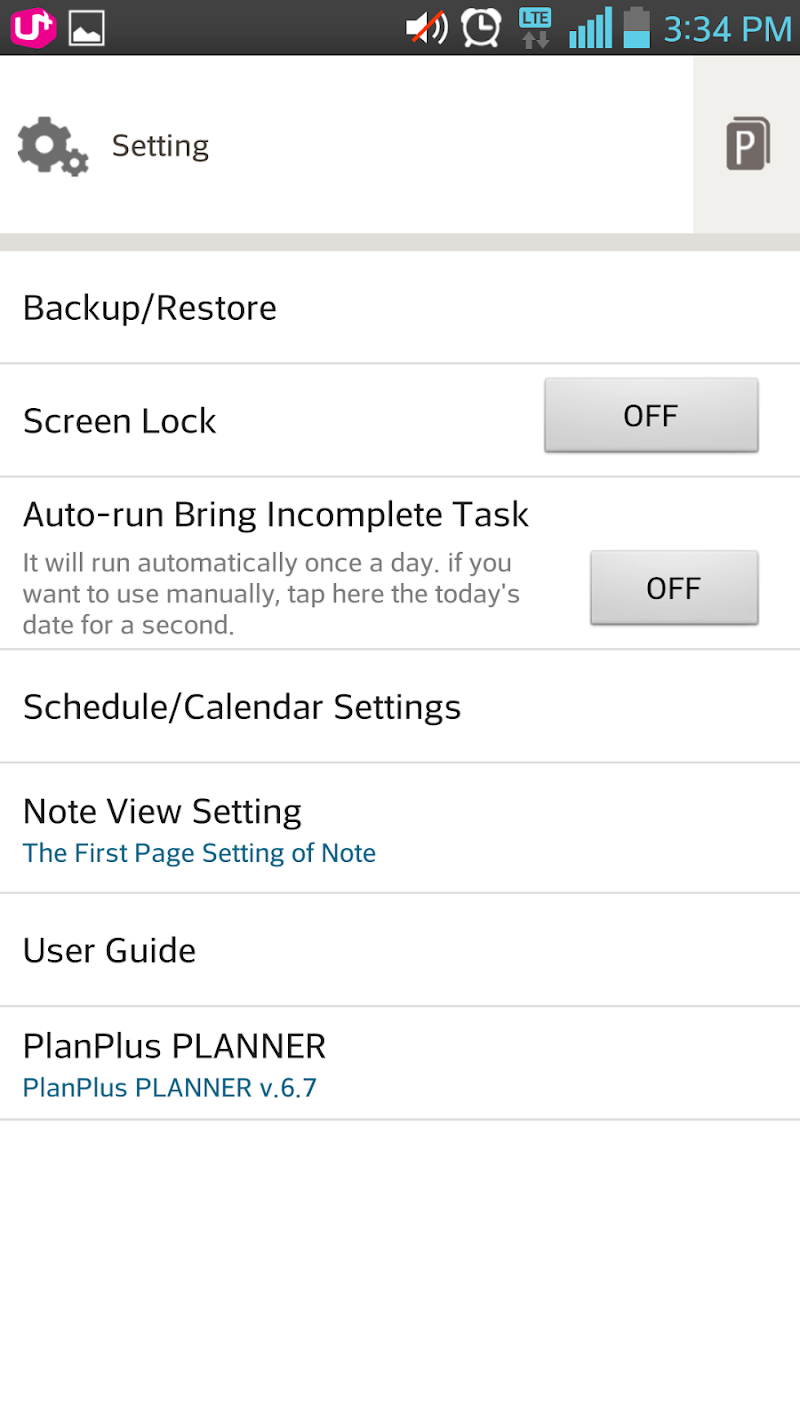Image resolution: width=800 pixels, height=1422 pixels.
Task: Tap the Setting gear icon
Action: coord(52,146)
